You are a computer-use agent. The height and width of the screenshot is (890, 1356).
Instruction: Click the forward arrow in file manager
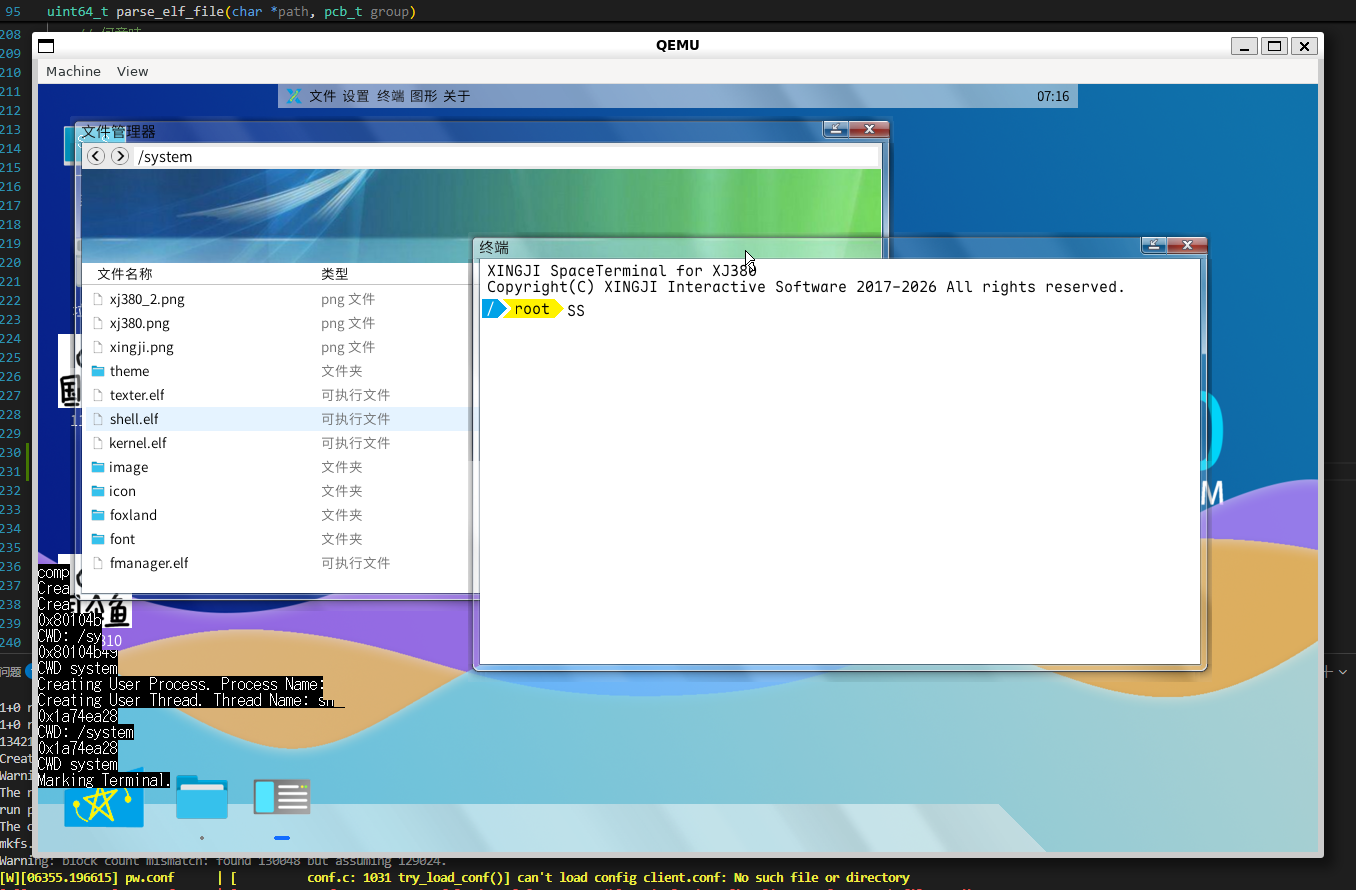(x=120, y=156)
